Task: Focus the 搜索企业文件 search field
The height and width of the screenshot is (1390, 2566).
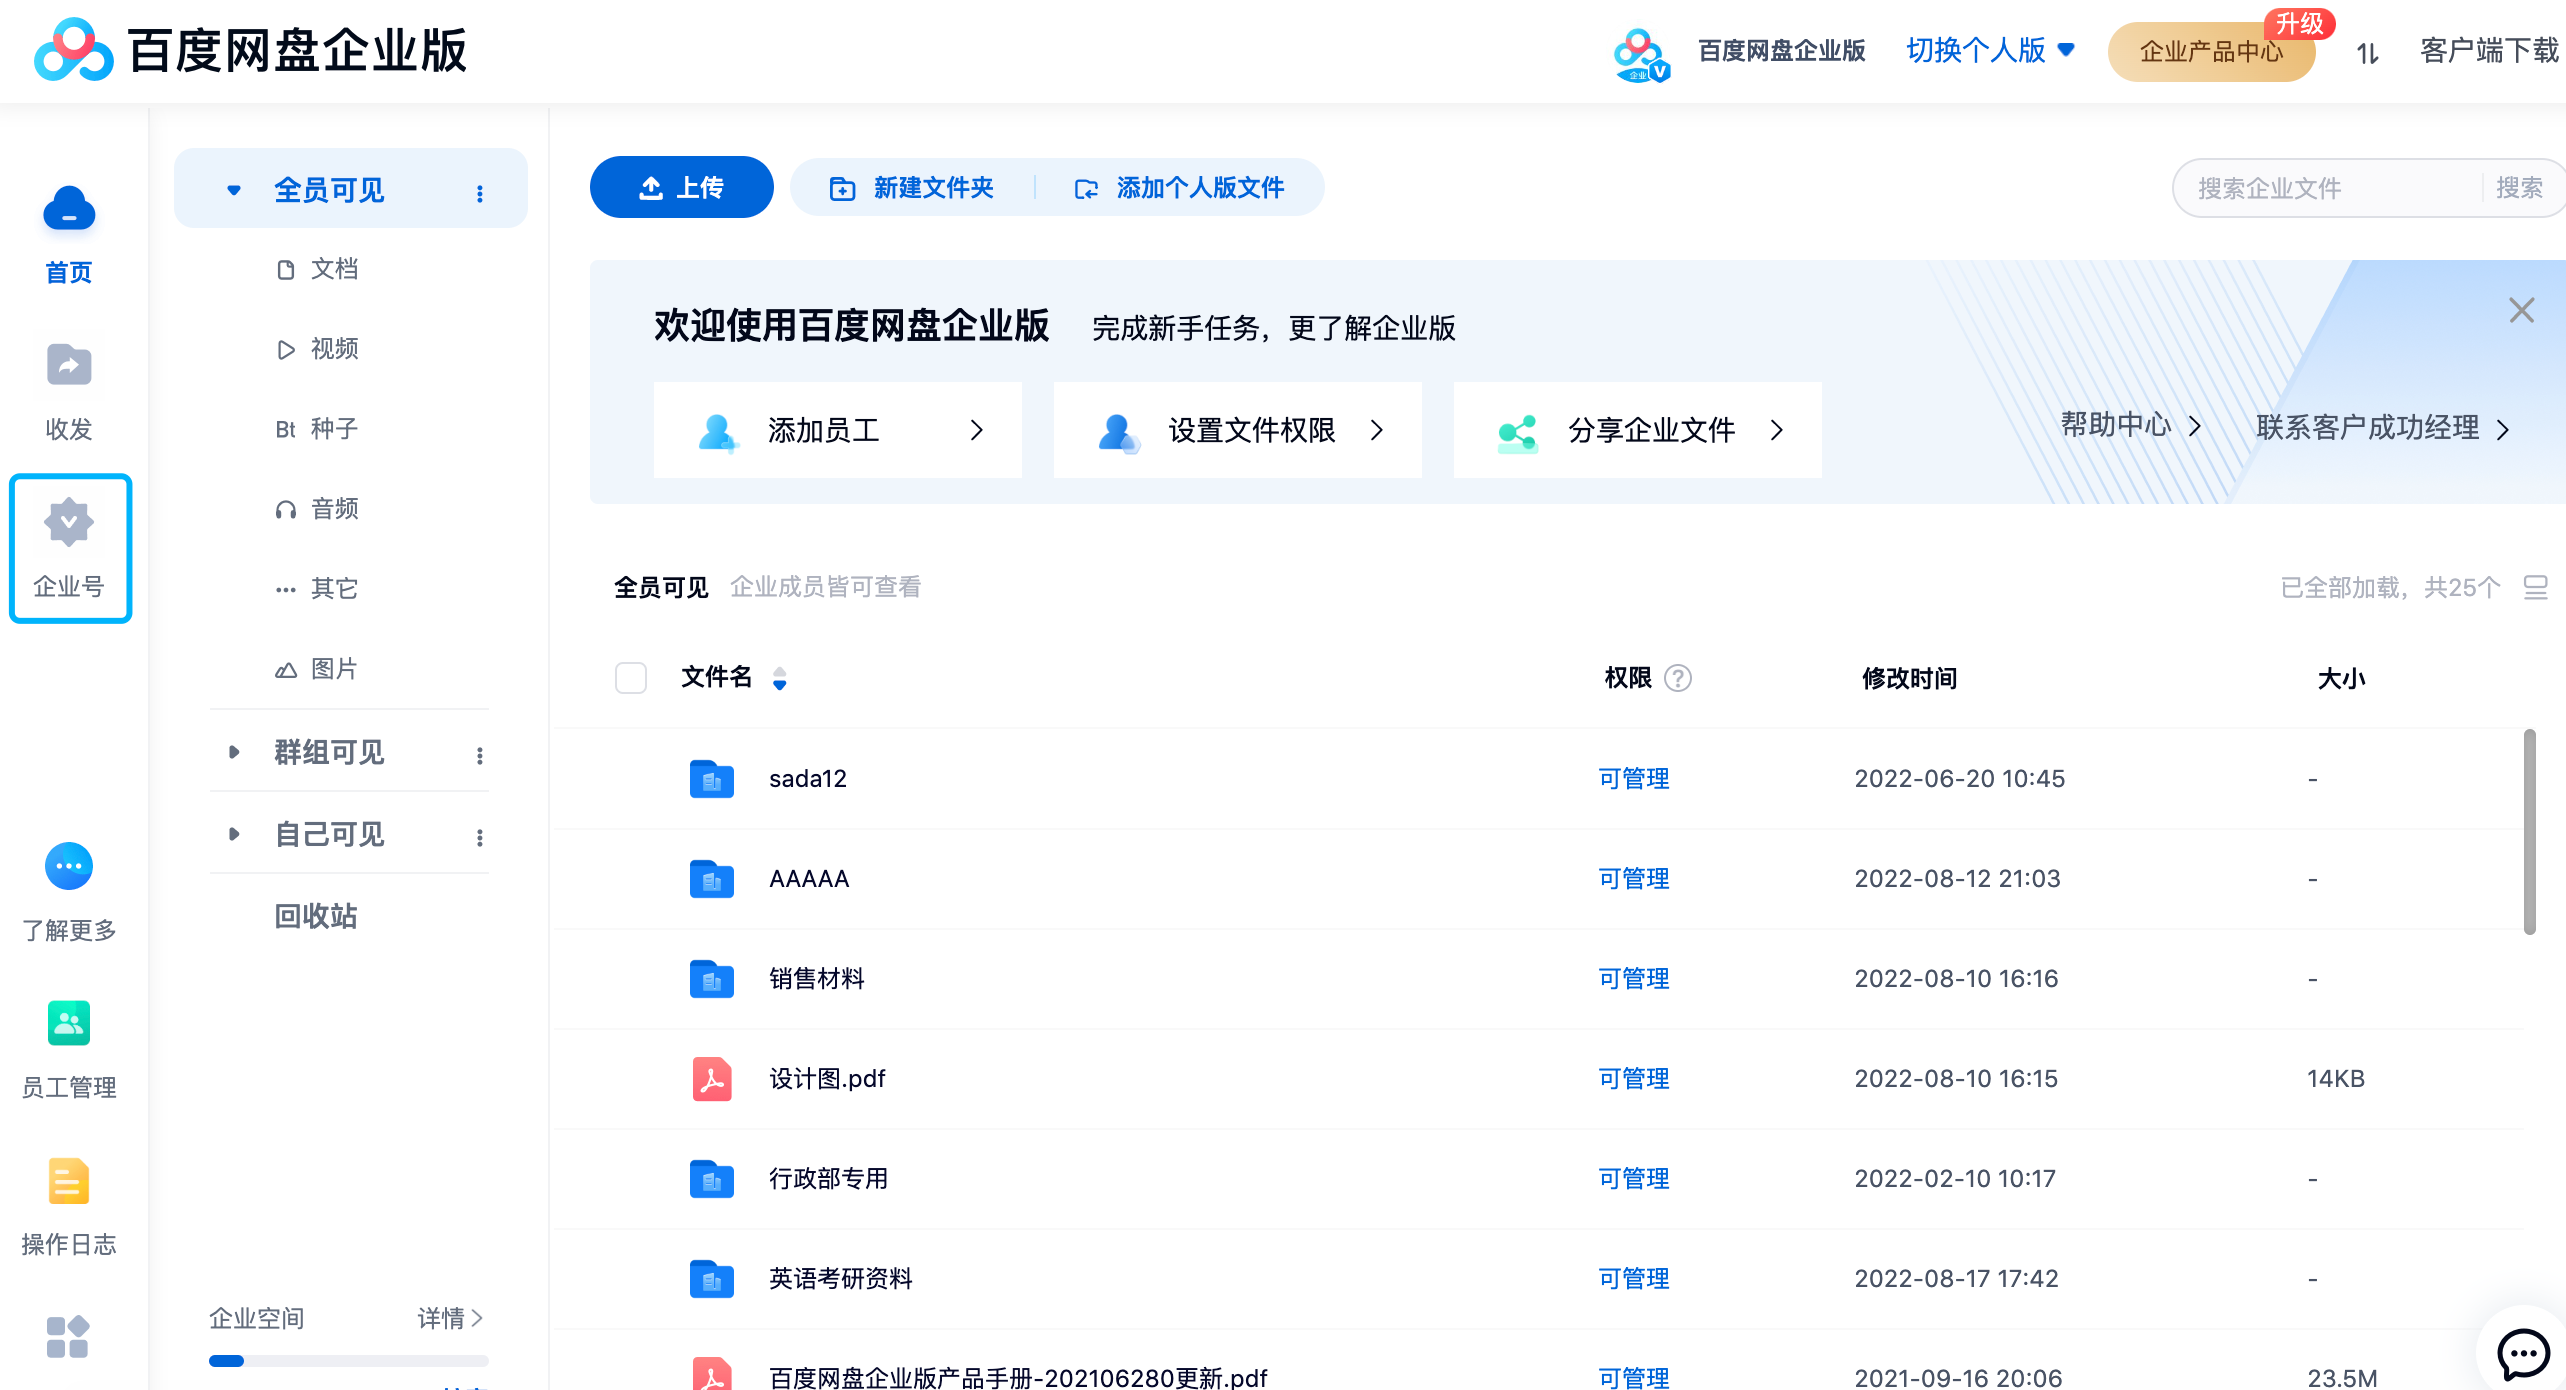Action: 2330,188
